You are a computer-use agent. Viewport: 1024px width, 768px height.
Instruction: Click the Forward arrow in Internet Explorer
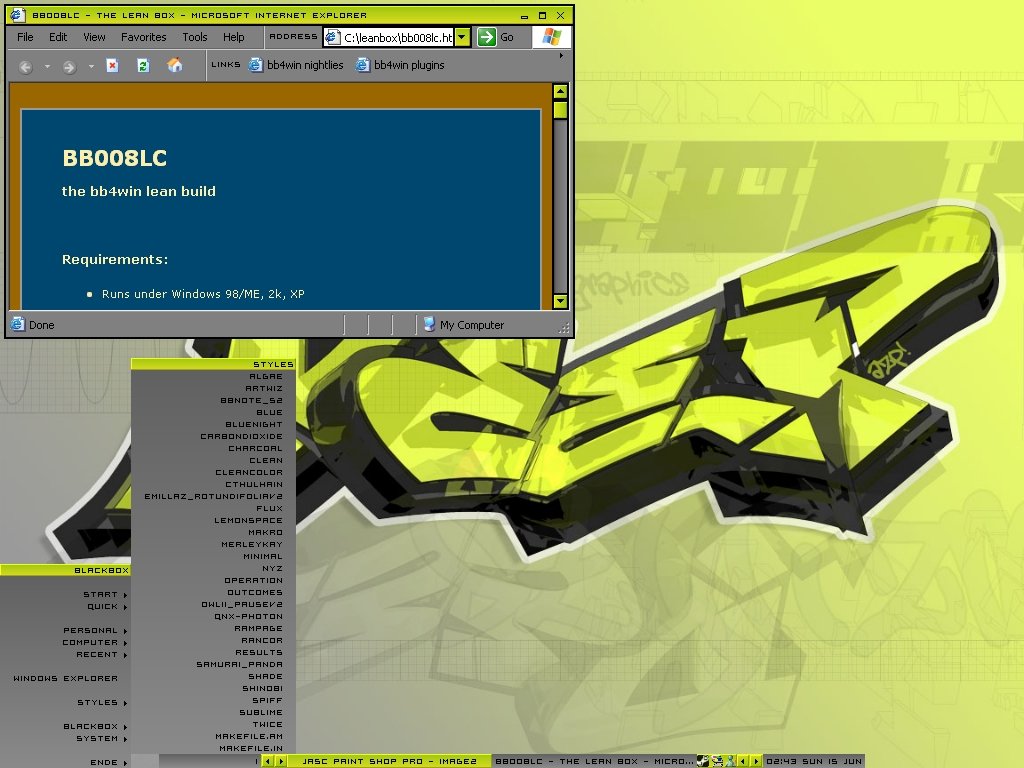pos(69,66)
